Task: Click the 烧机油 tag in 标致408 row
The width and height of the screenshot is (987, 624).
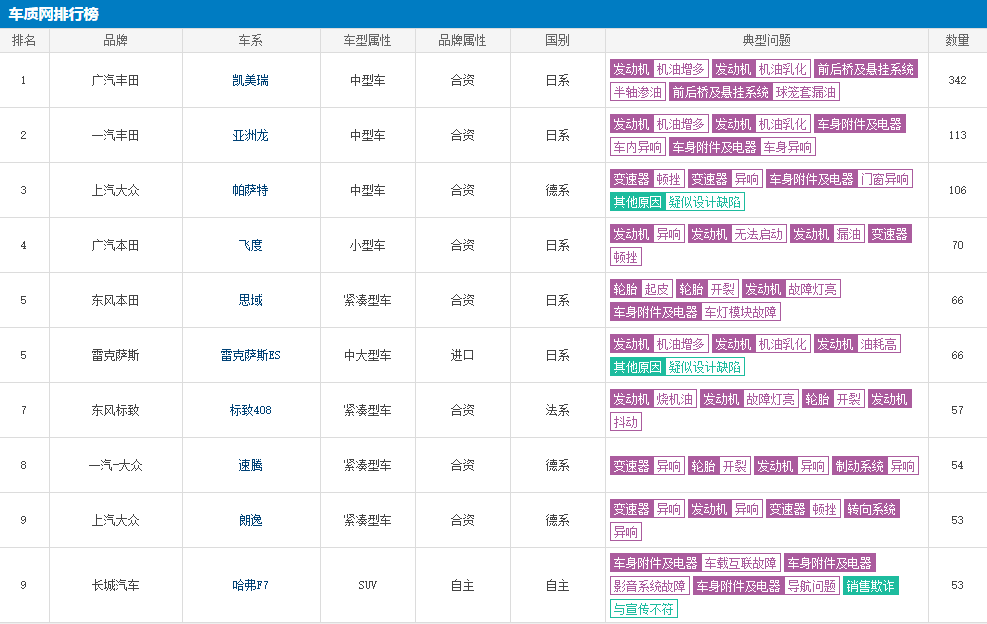Action: point(674,399)
